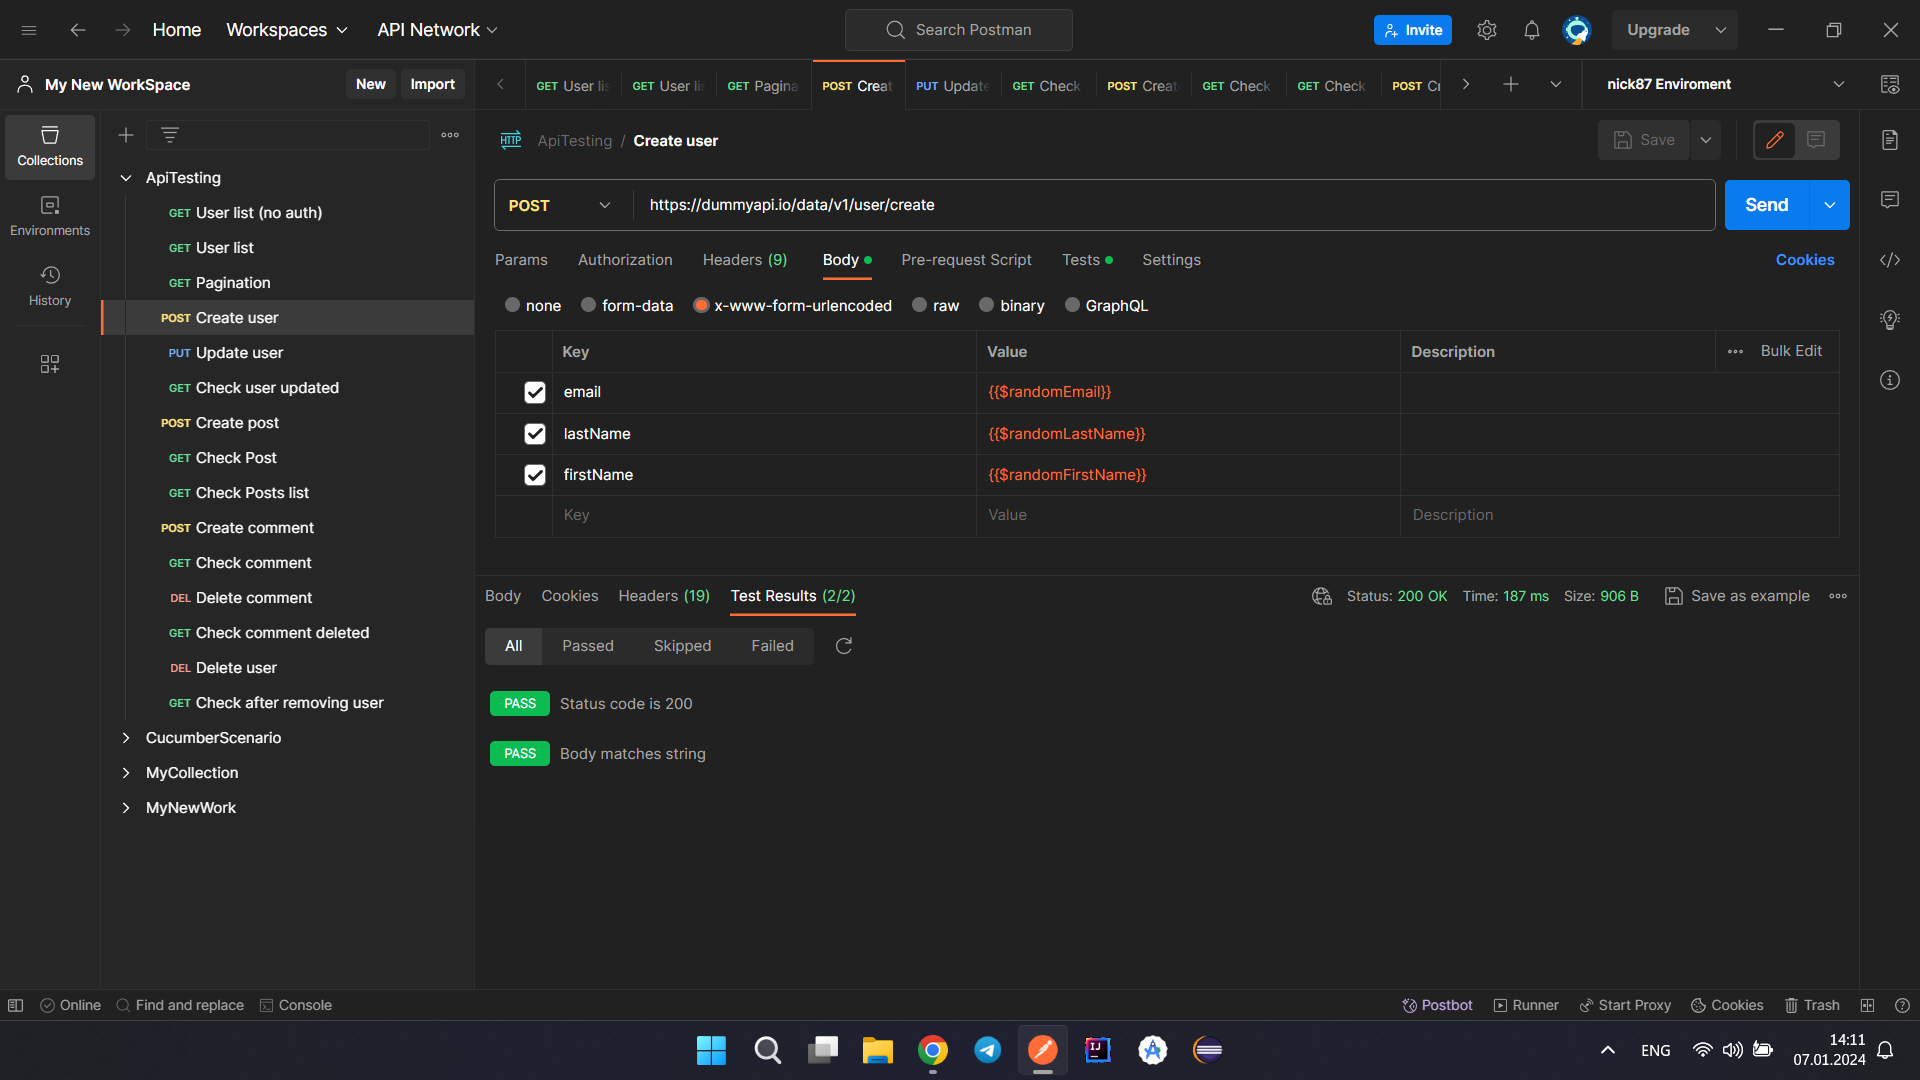Click Save as example
1920x1080 pixels.
click(x=1737, y=596)
